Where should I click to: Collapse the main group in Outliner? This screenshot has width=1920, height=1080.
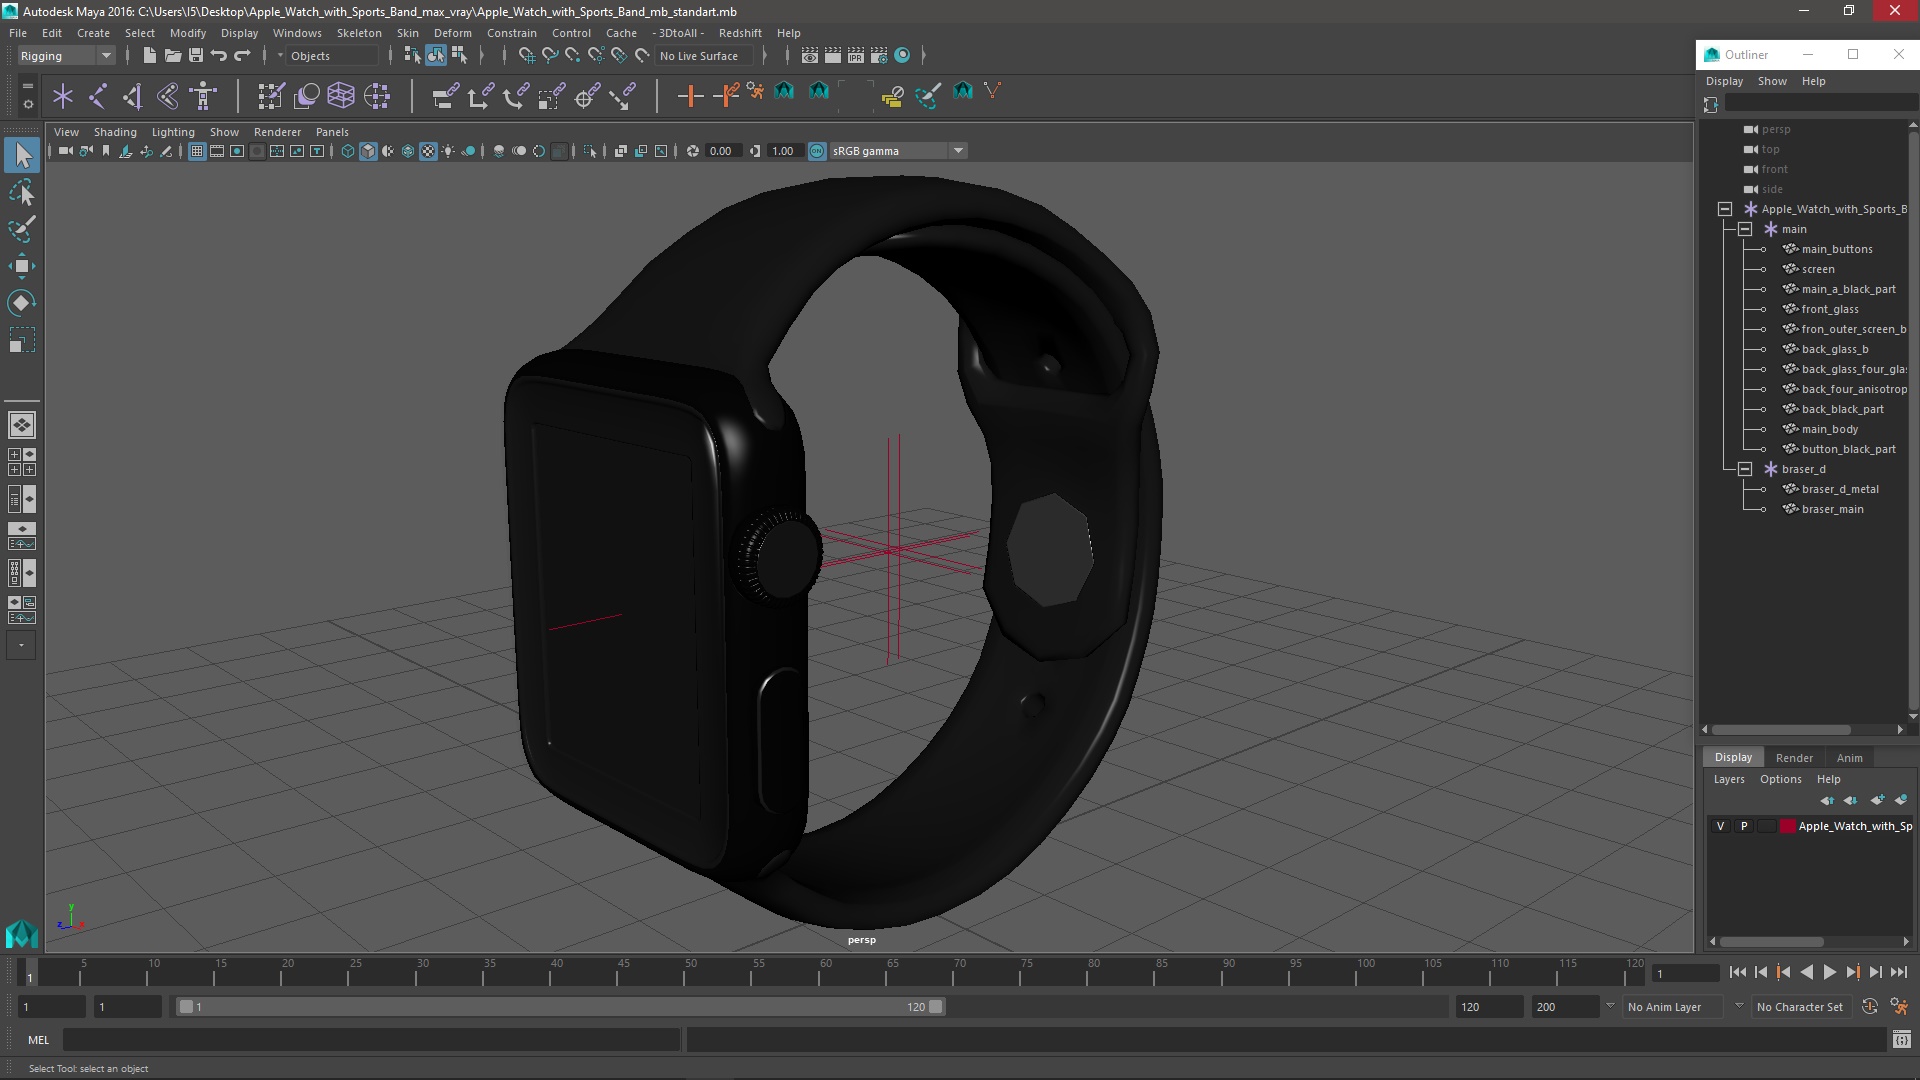1745,229
